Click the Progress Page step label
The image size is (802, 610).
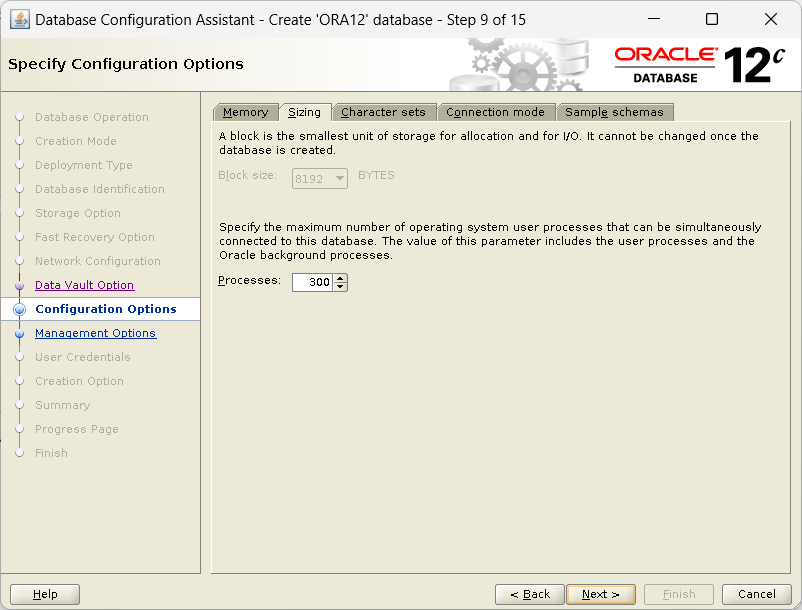[77, 430]
